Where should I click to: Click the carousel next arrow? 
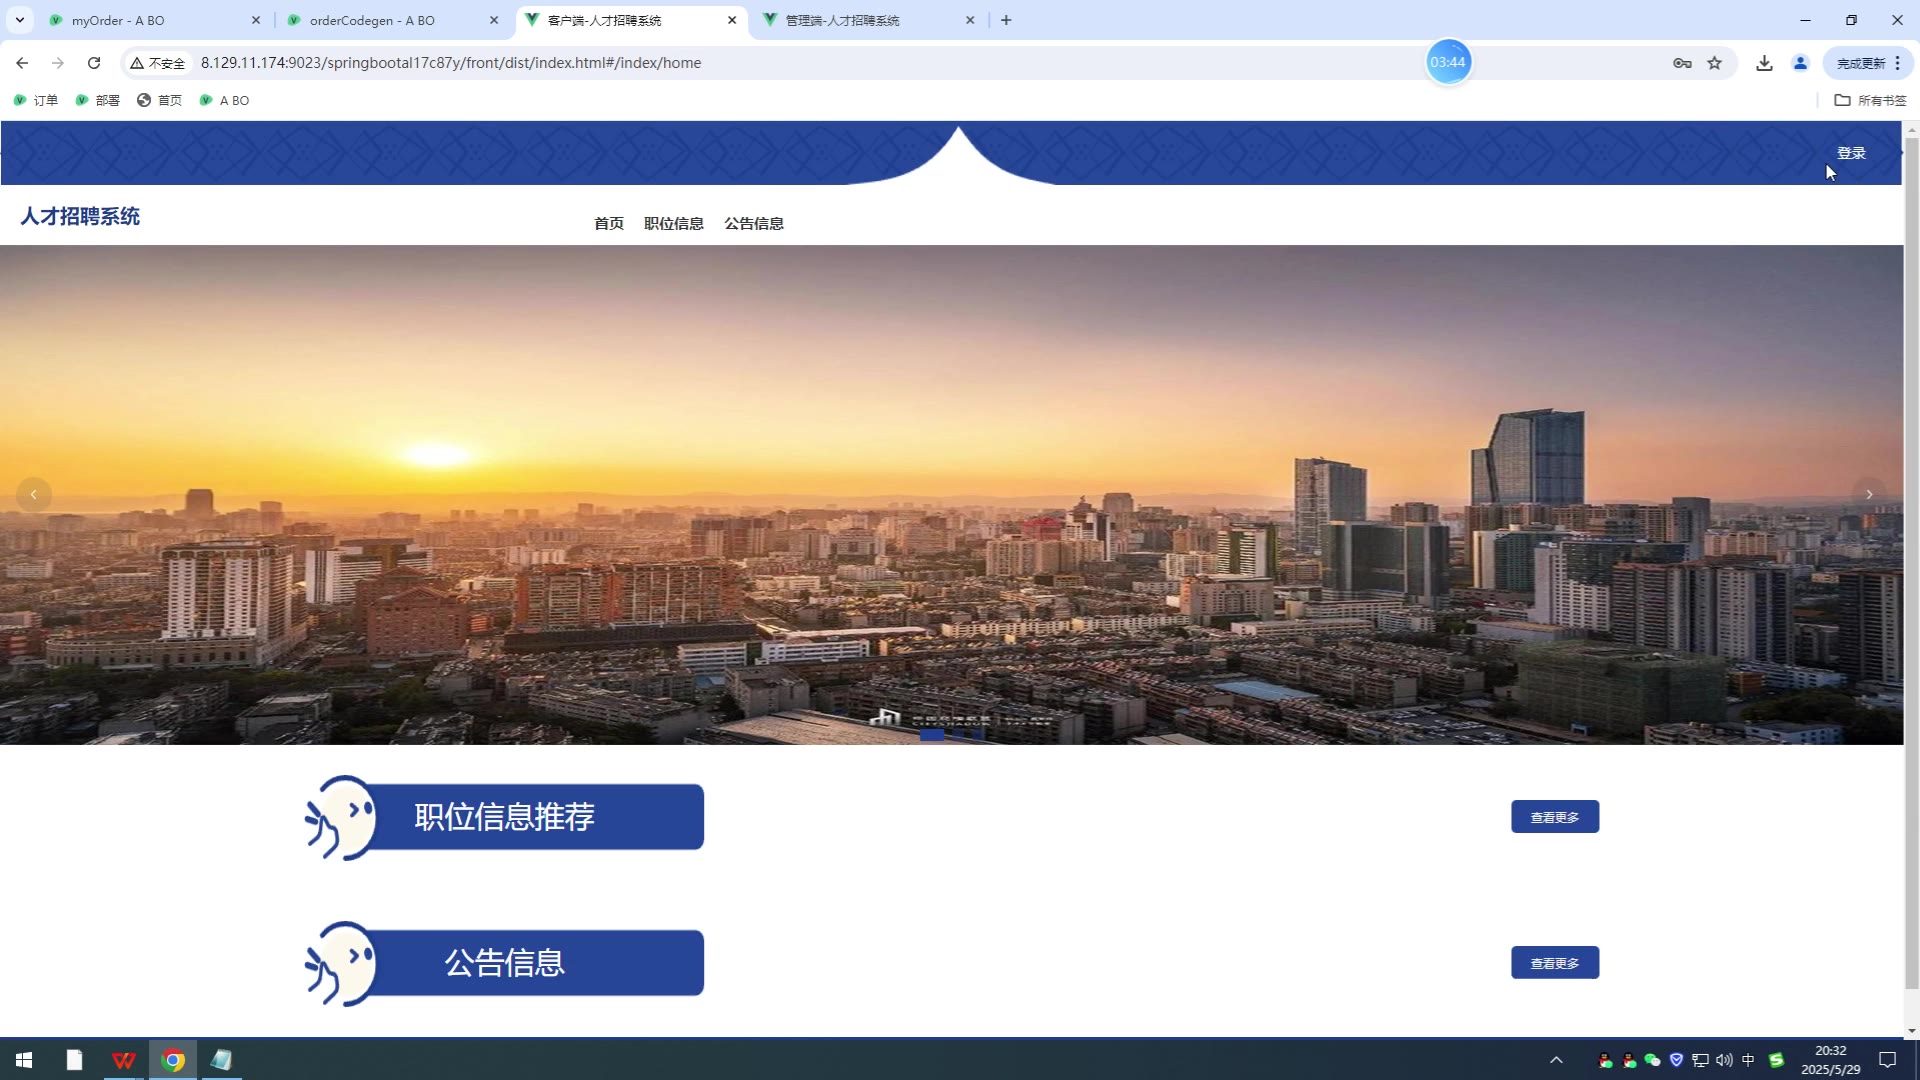1868,494
